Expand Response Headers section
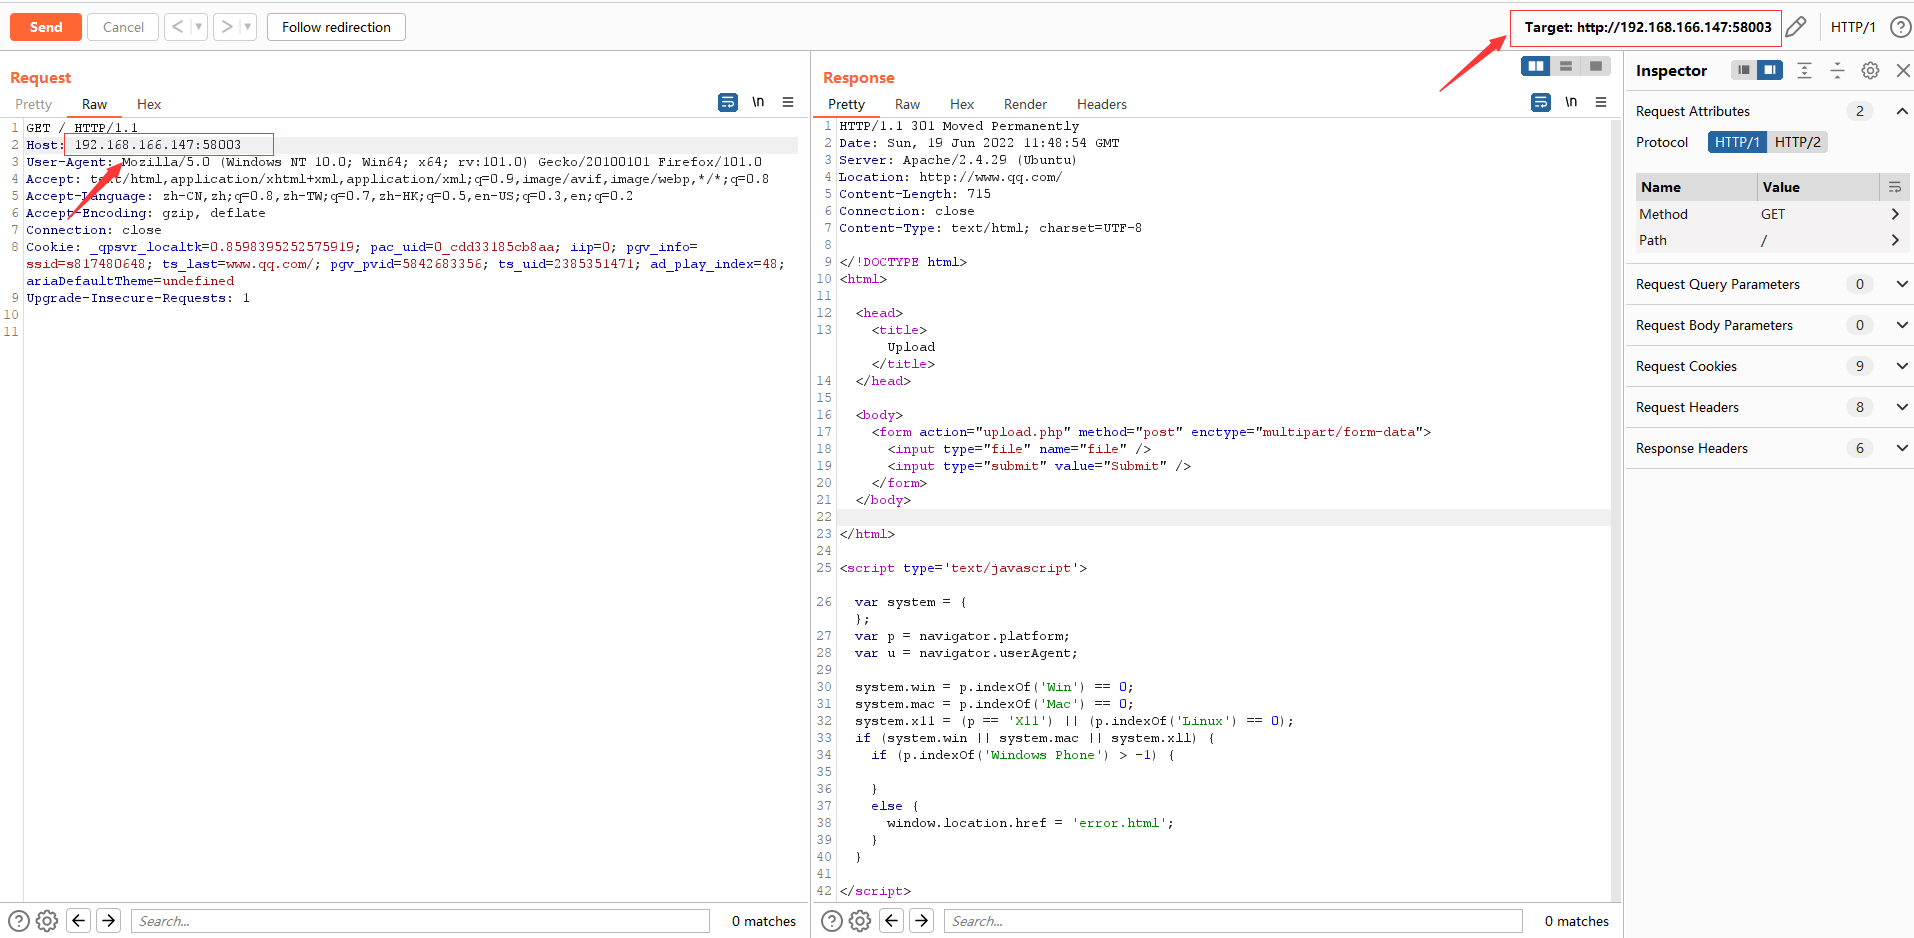The width and height of the screenshot is (1914, 938). [x=1901, y=448]
